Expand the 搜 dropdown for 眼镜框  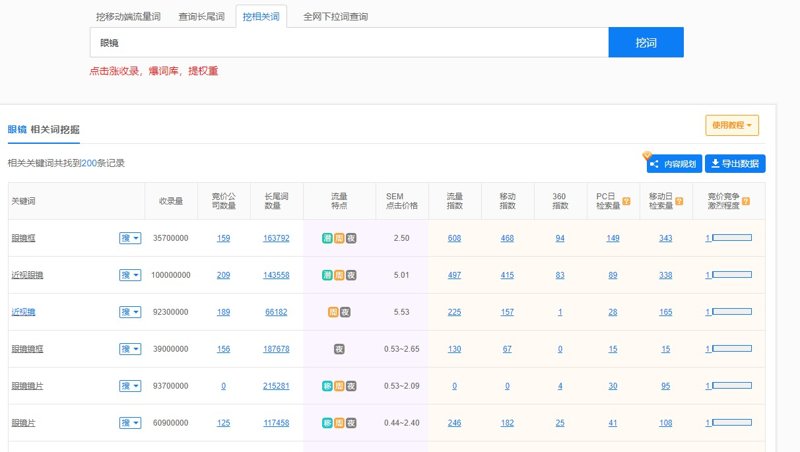tap(130, 238)
